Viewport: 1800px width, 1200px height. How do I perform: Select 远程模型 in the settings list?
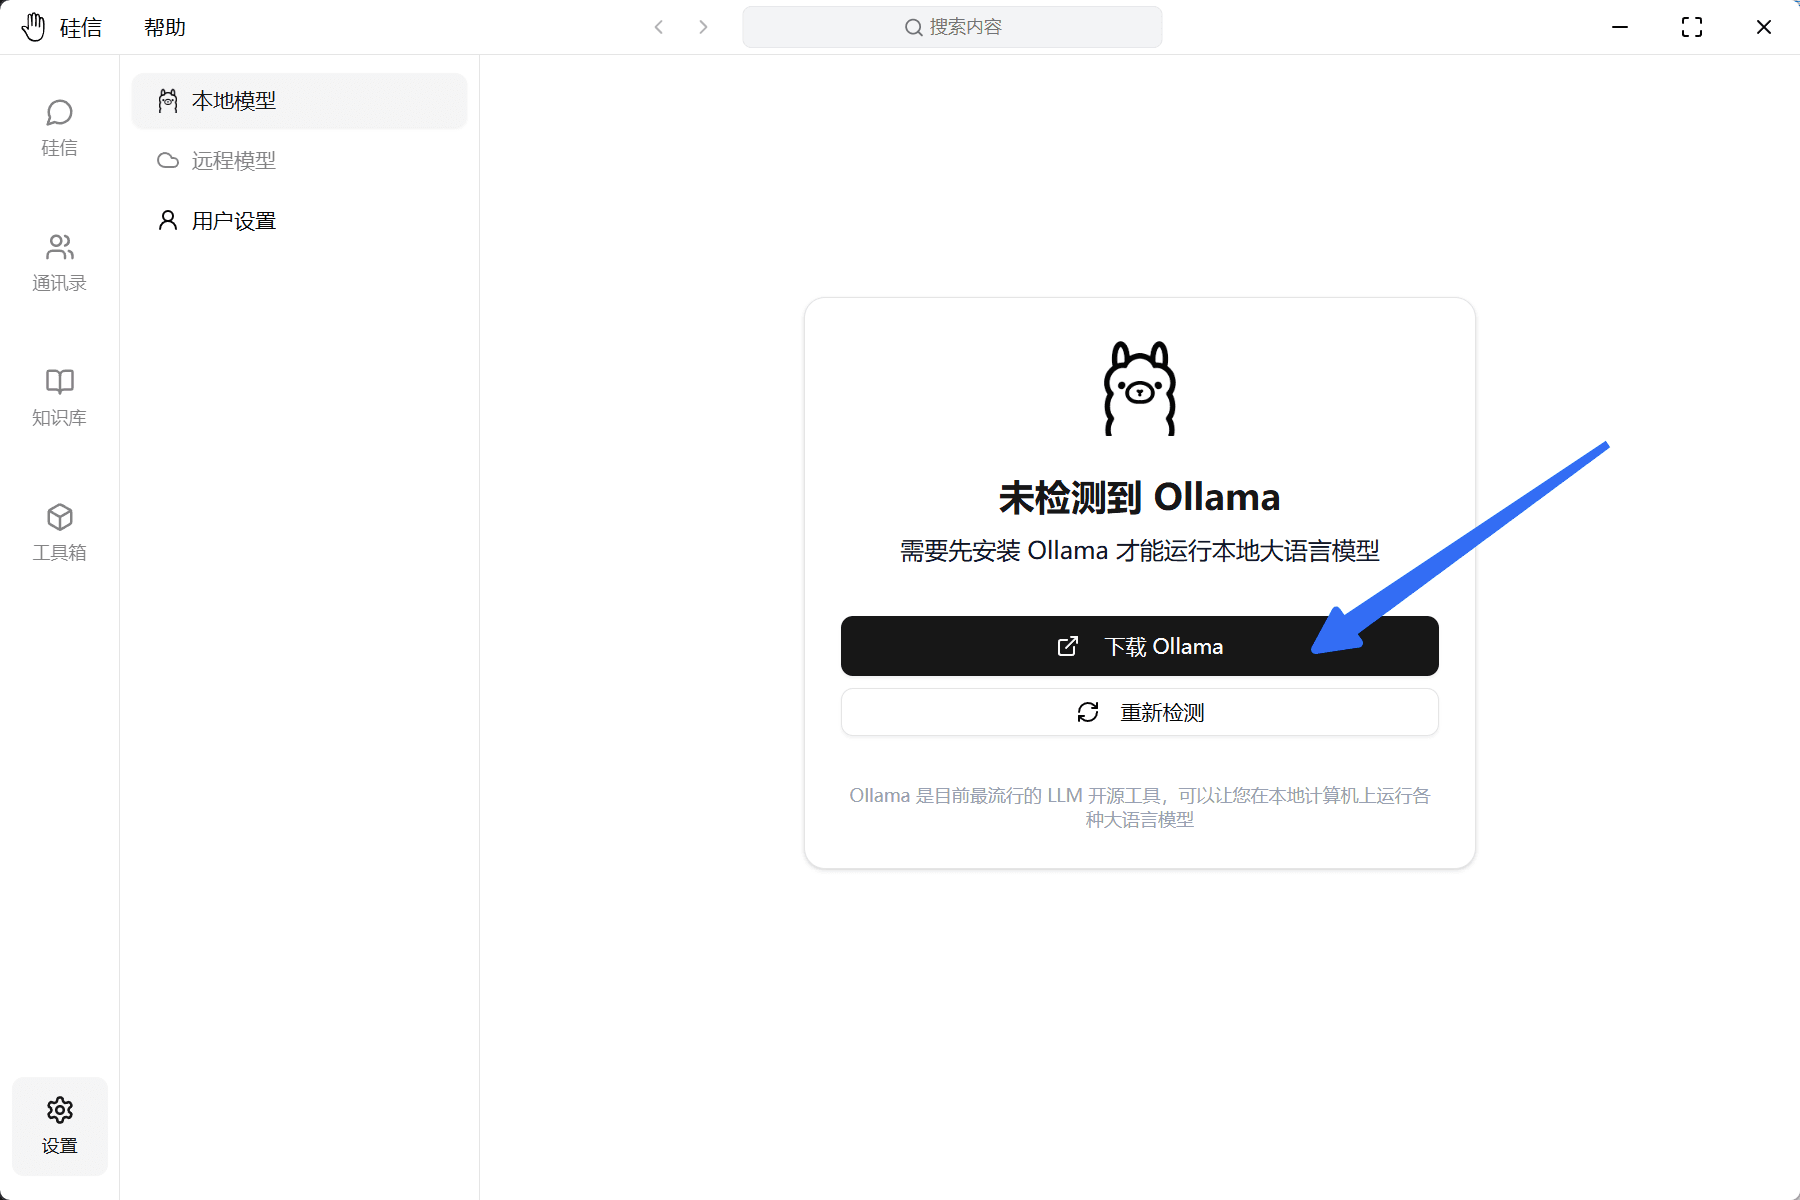(x=299, y=161)
